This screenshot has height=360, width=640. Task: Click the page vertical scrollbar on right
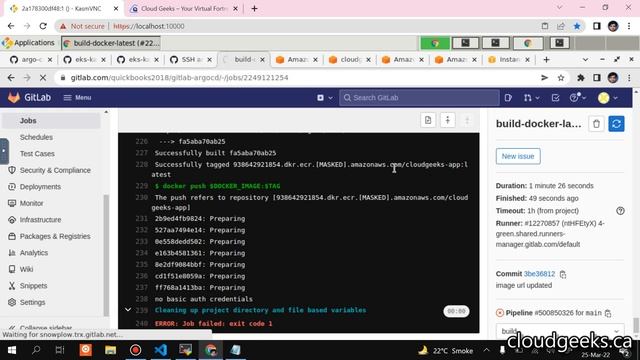pos(636,325)
